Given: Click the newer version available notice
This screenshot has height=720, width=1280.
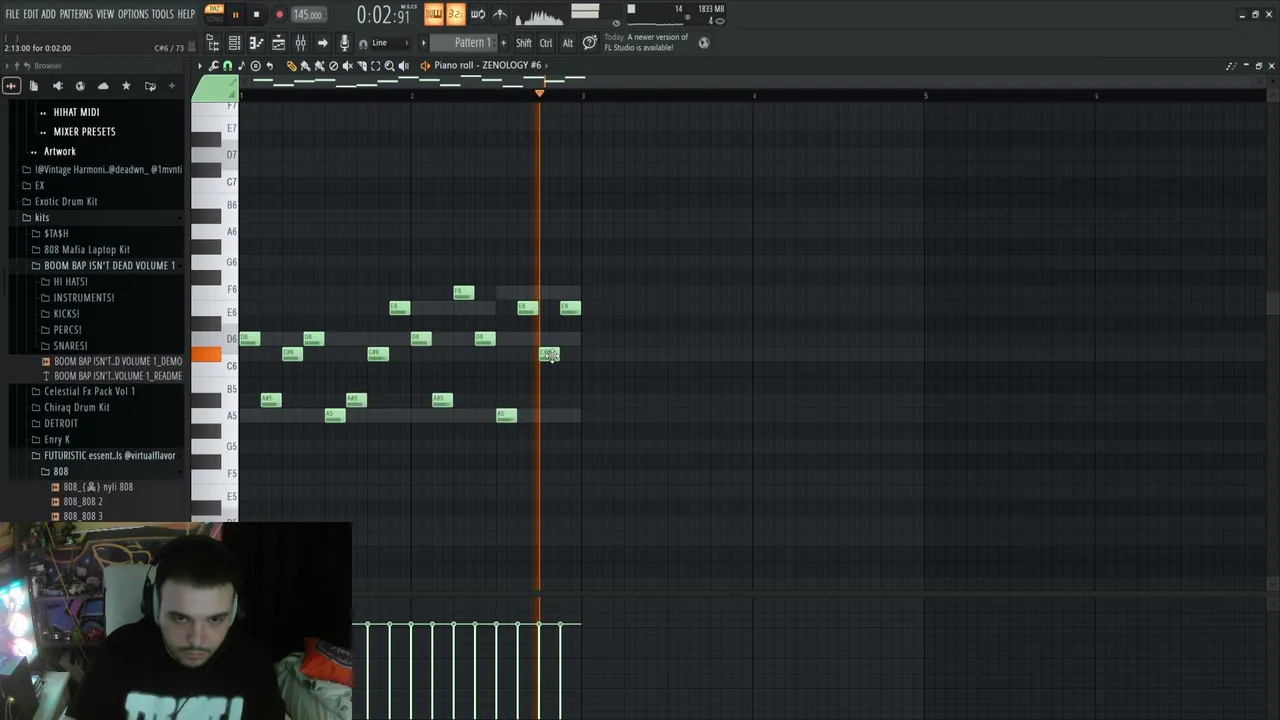Looking at the screenshot, I should coord(646,42).
